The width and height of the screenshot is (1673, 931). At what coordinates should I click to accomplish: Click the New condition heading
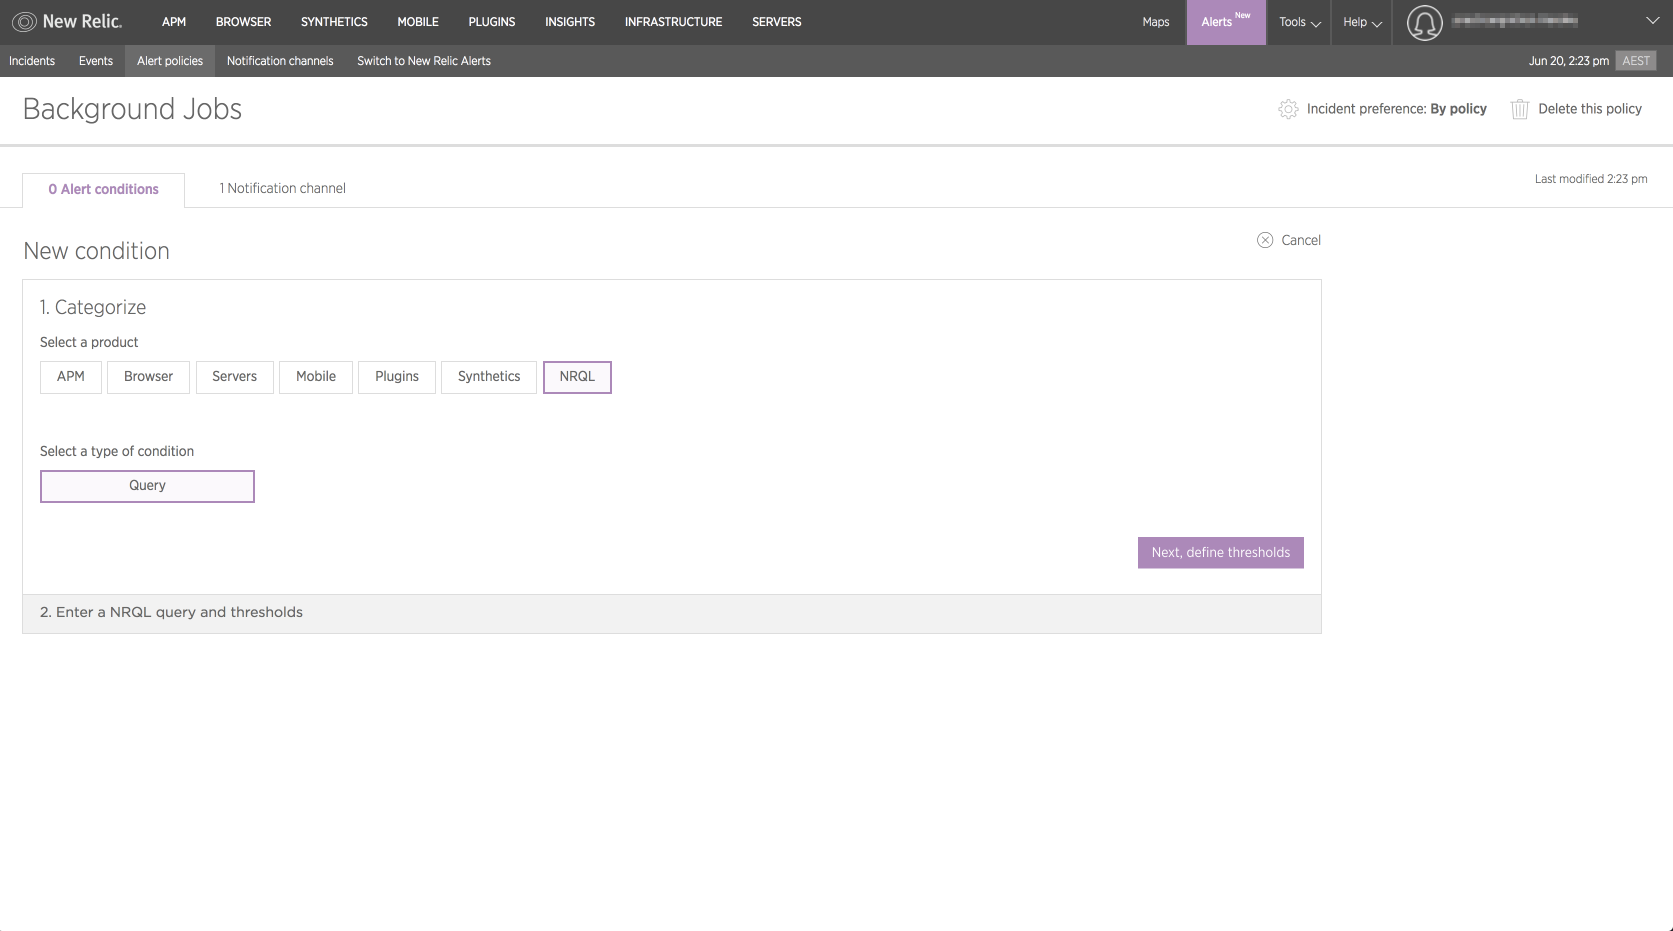97,251
